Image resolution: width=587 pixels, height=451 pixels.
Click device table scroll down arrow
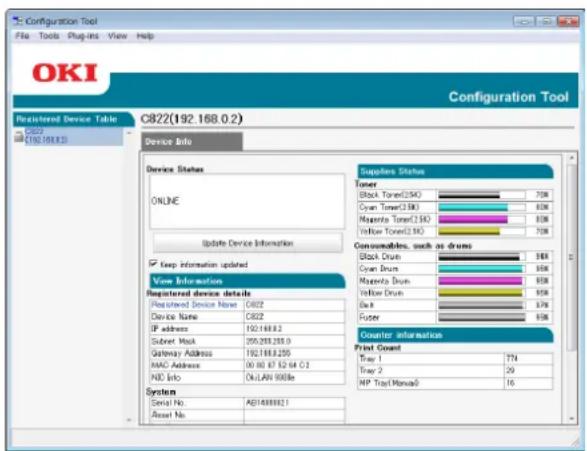point(129,420)
